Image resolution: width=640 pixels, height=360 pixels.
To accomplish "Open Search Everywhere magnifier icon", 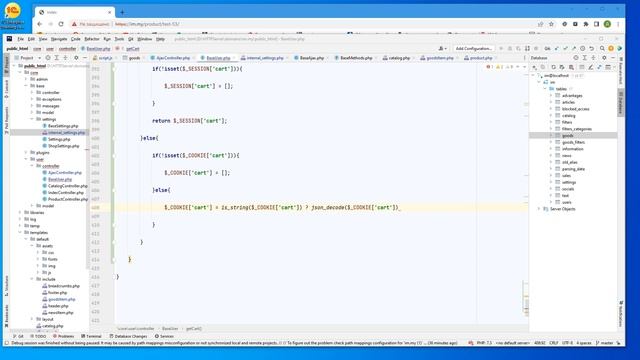I will pyautogui.click(x=602, y=49).
